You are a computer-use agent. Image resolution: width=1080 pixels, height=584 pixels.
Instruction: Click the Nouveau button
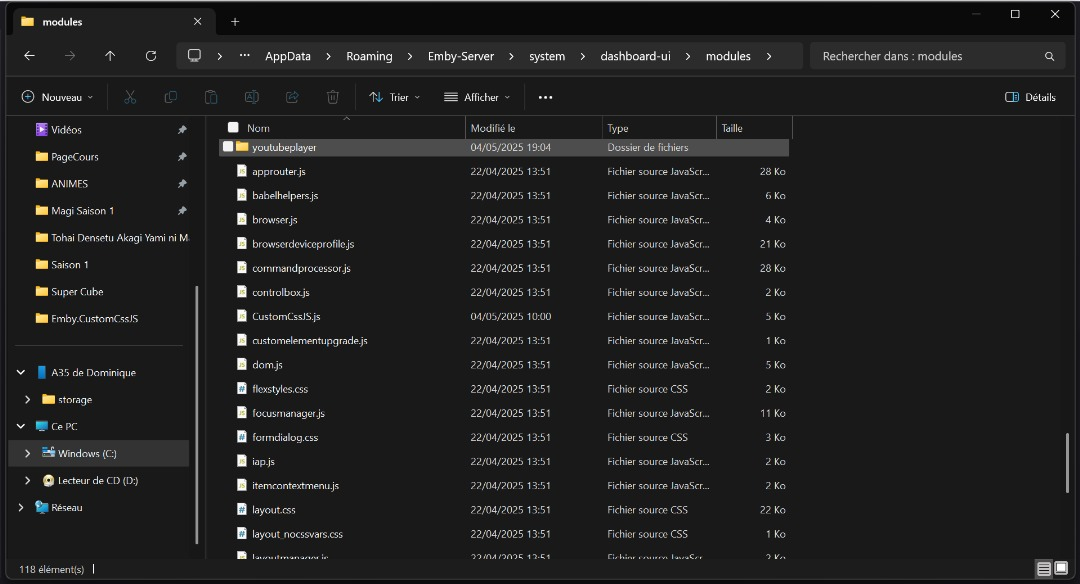(x=57, y=97)
